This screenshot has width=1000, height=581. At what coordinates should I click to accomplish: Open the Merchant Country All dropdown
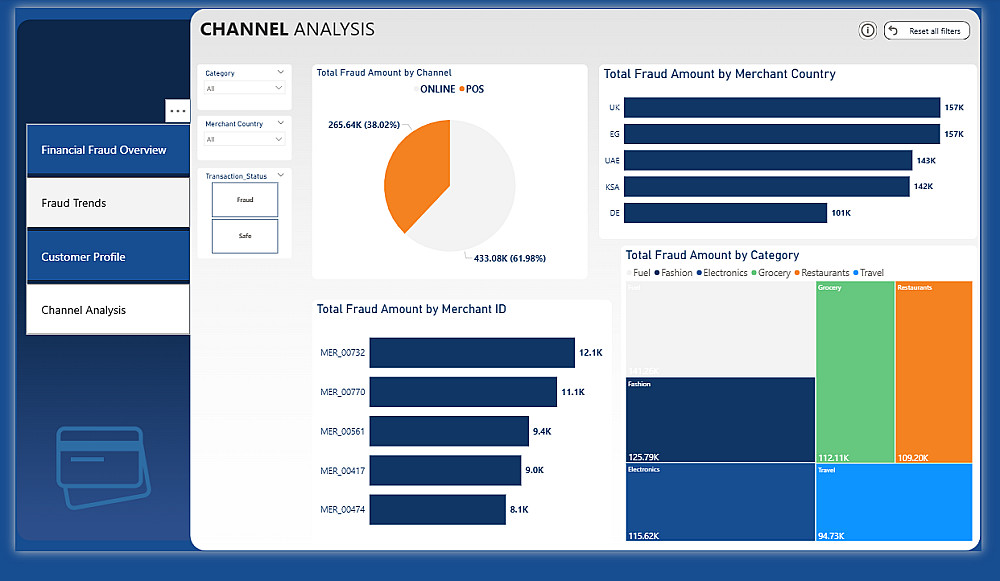(x=244, y=139)
